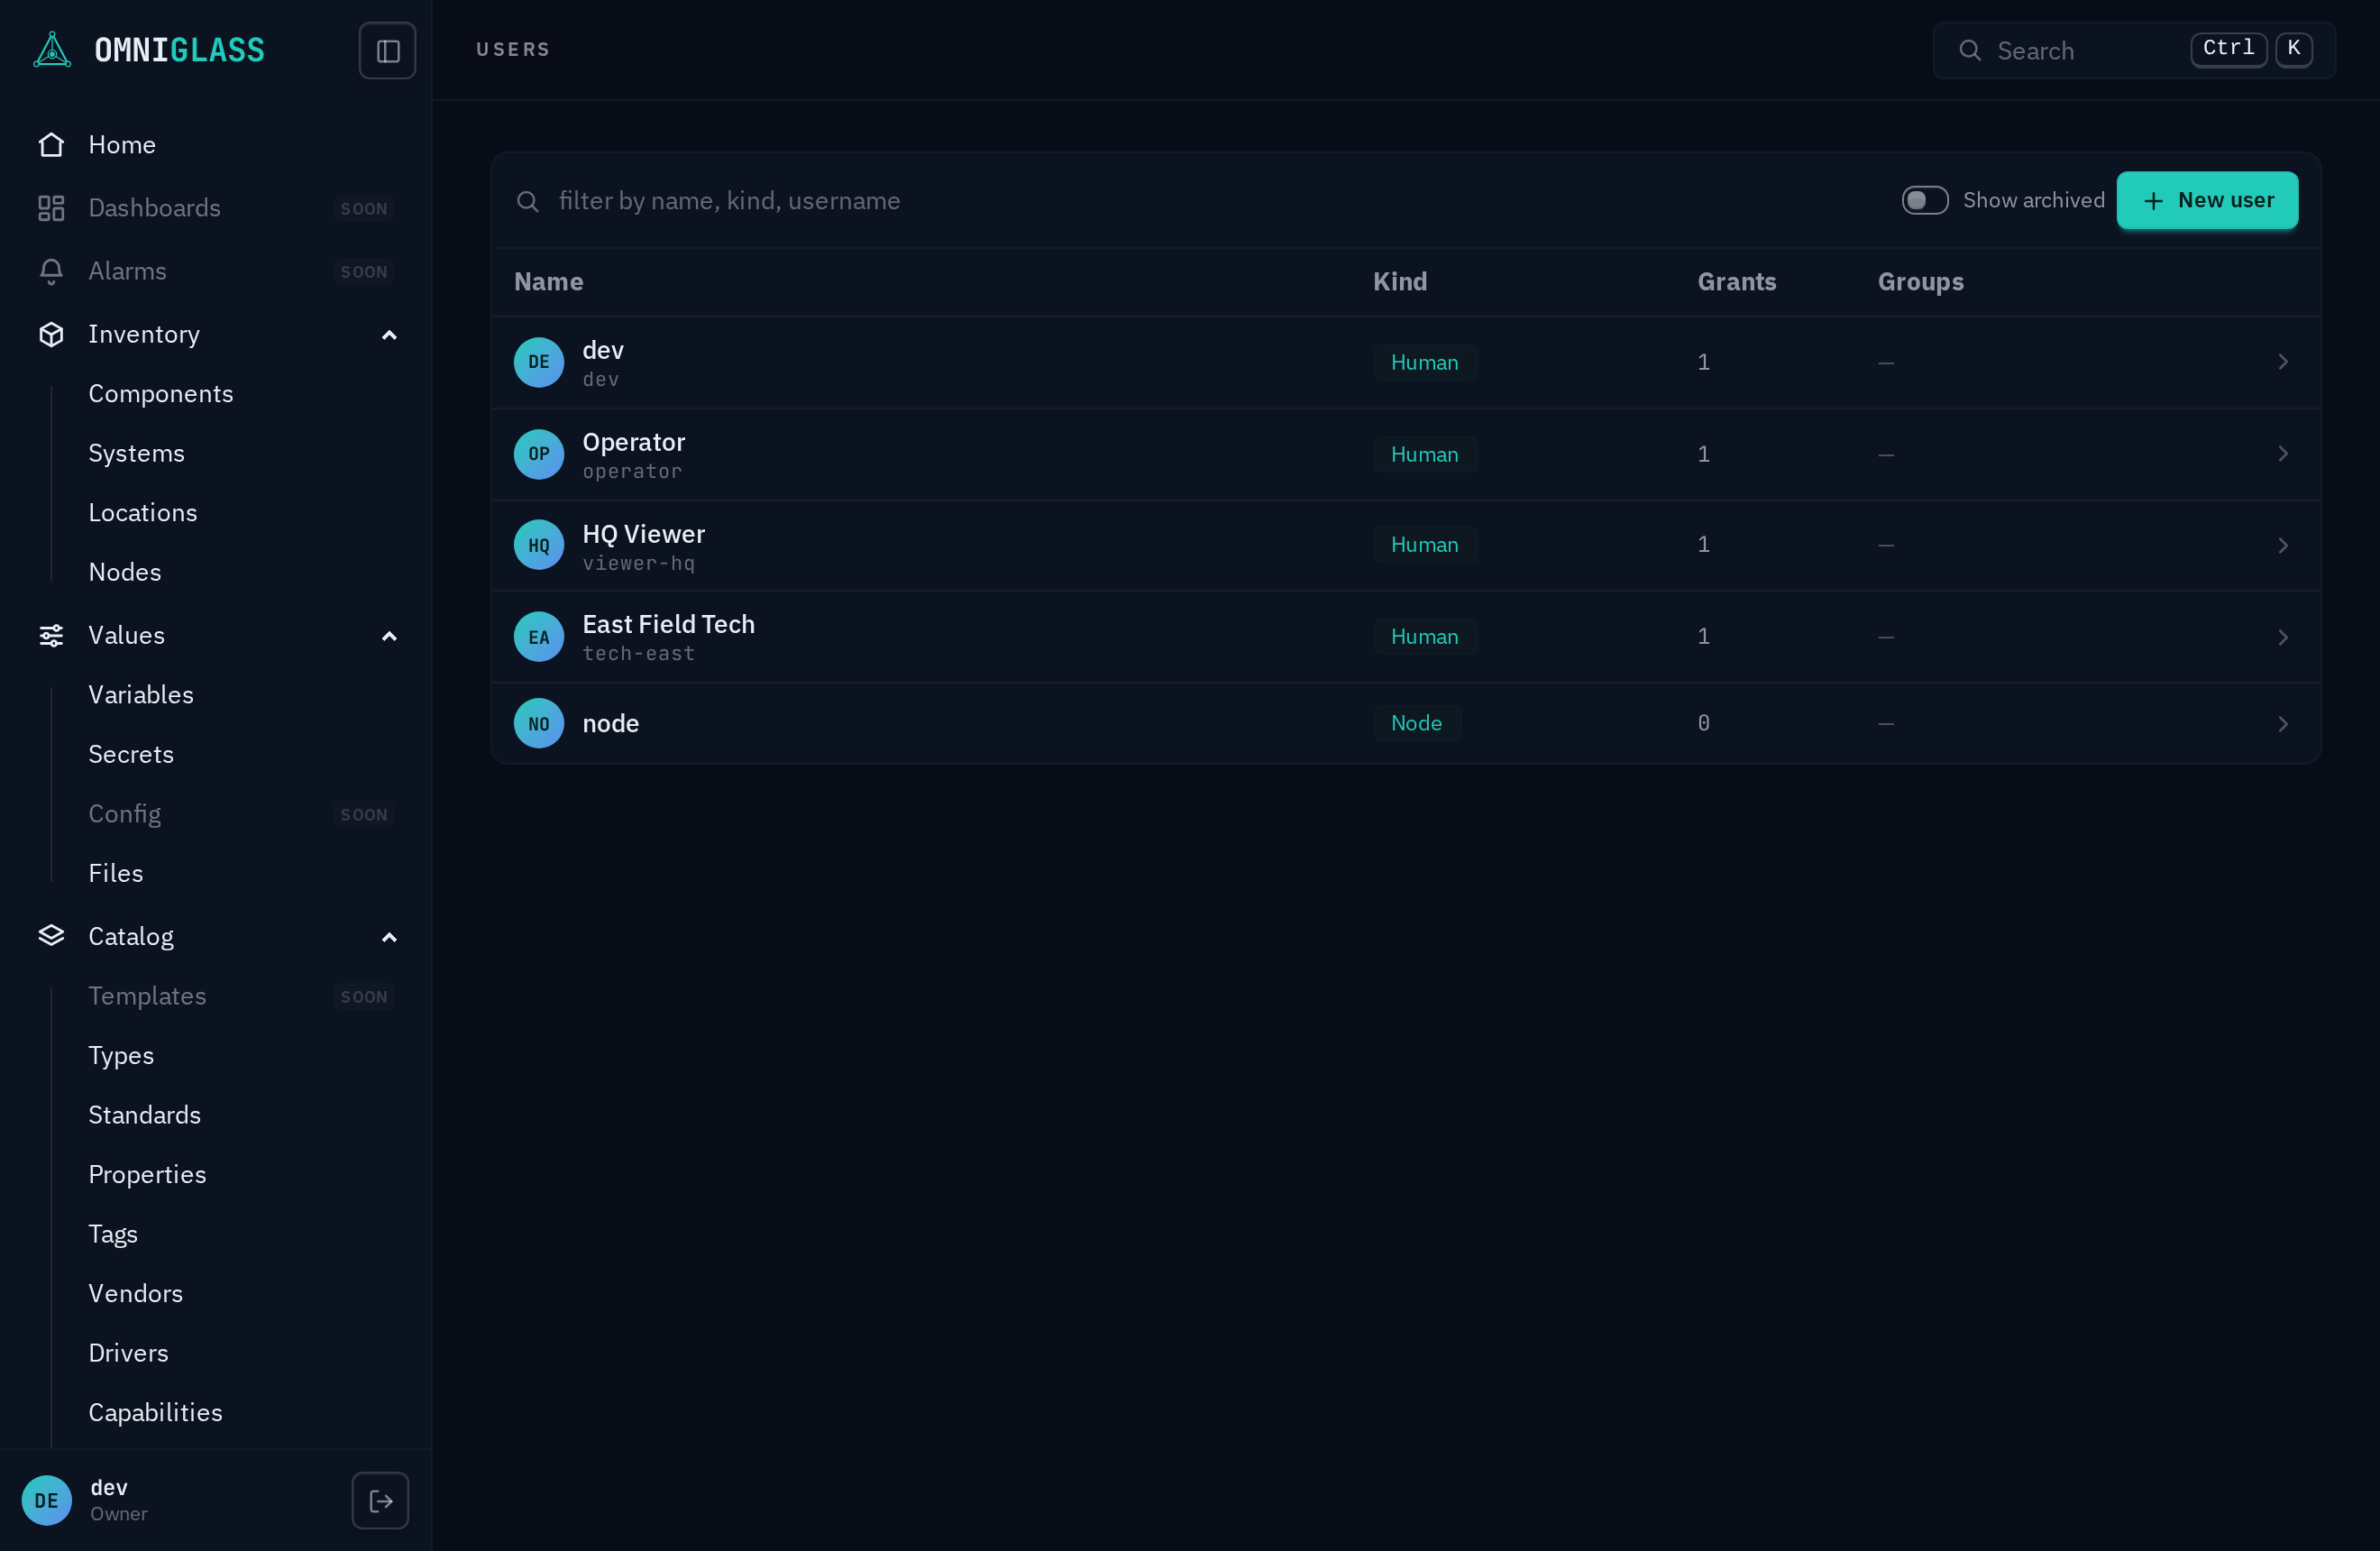Collapse the Inventory section chevron
The height and width of the screenshot is (1551, 2380).
pos(389,335)
